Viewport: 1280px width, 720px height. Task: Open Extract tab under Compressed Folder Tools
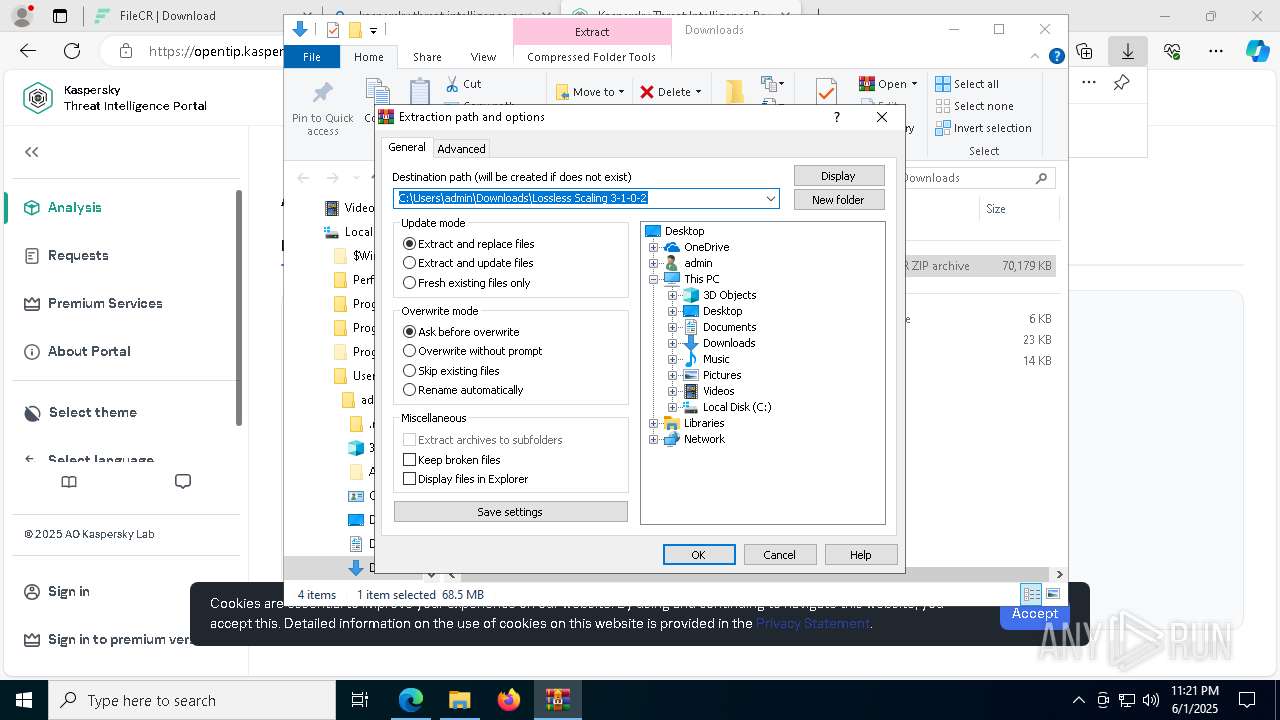(592, 32)
